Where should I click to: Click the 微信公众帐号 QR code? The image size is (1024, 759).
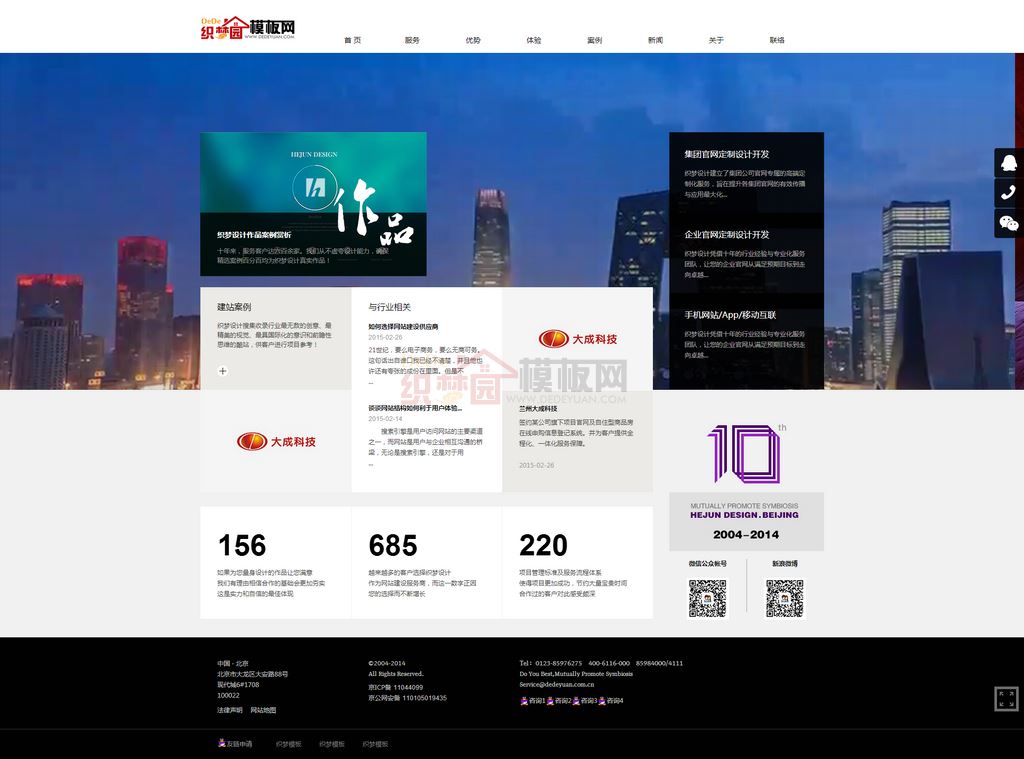(x=707, y=598)
